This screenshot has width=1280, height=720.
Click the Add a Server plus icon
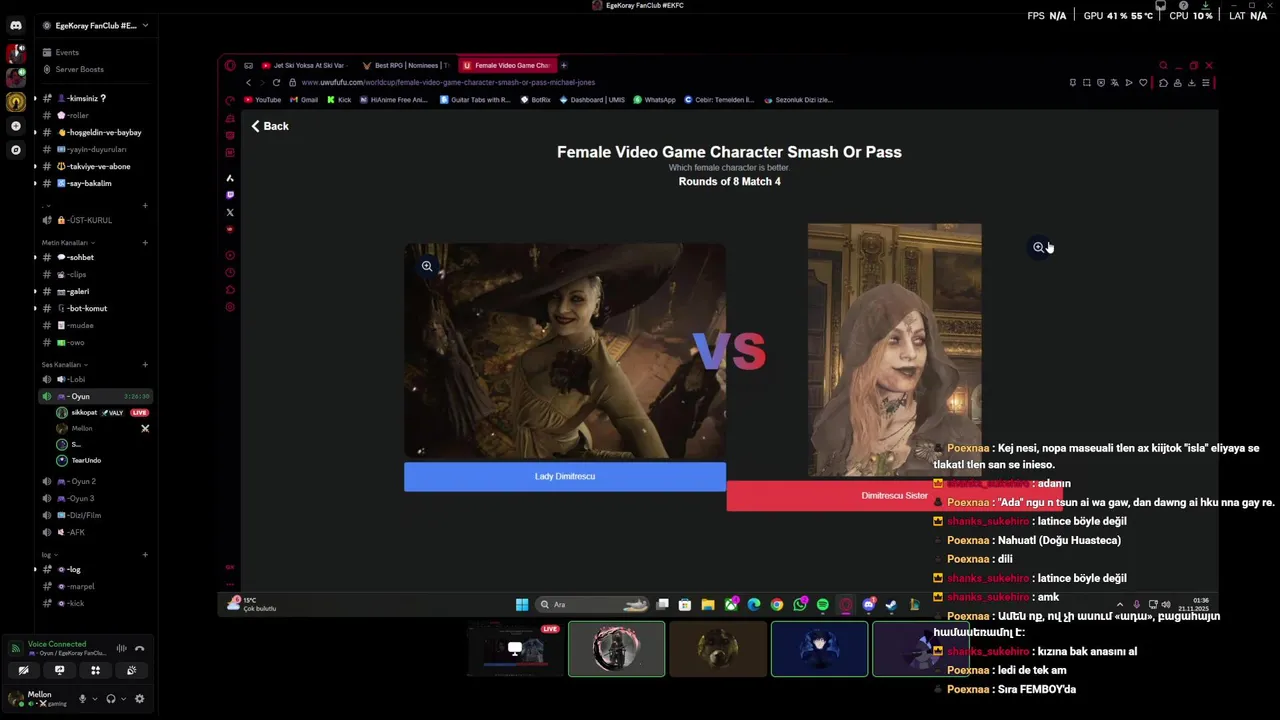(x=15, y=126)
